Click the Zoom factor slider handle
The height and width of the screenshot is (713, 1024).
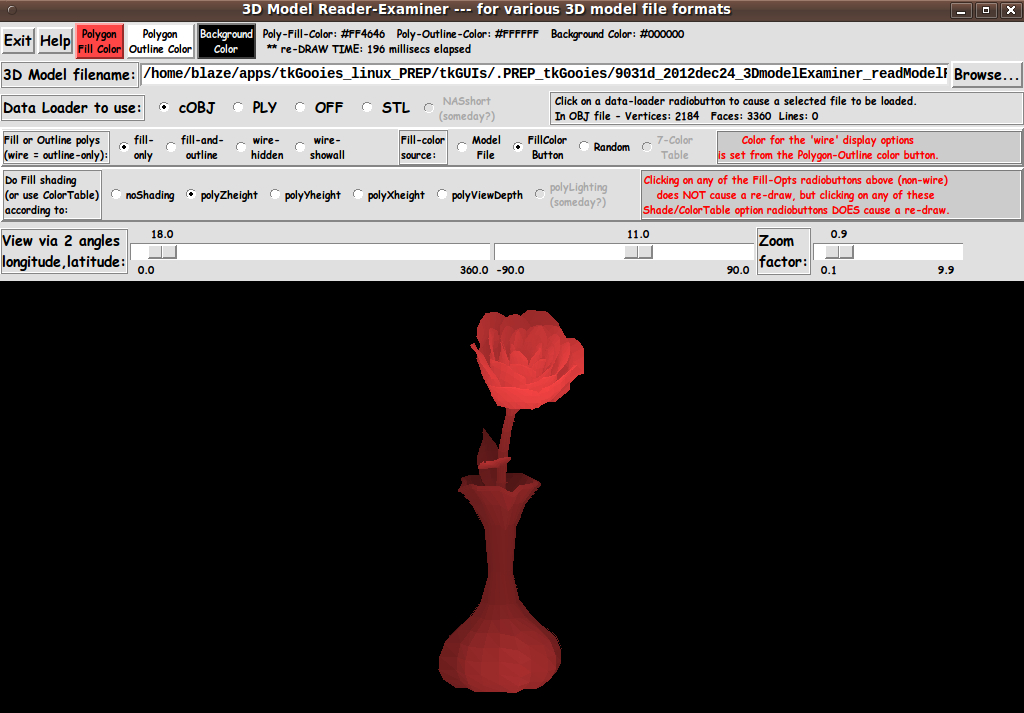pos(839,252)
